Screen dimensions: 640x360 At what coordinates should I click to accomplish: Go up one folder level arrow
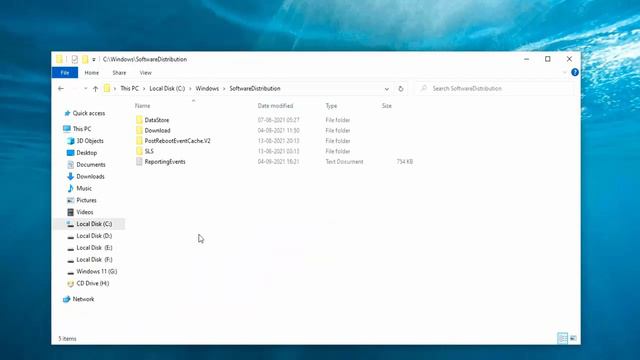pyautogui.click(x=96, y=89)
